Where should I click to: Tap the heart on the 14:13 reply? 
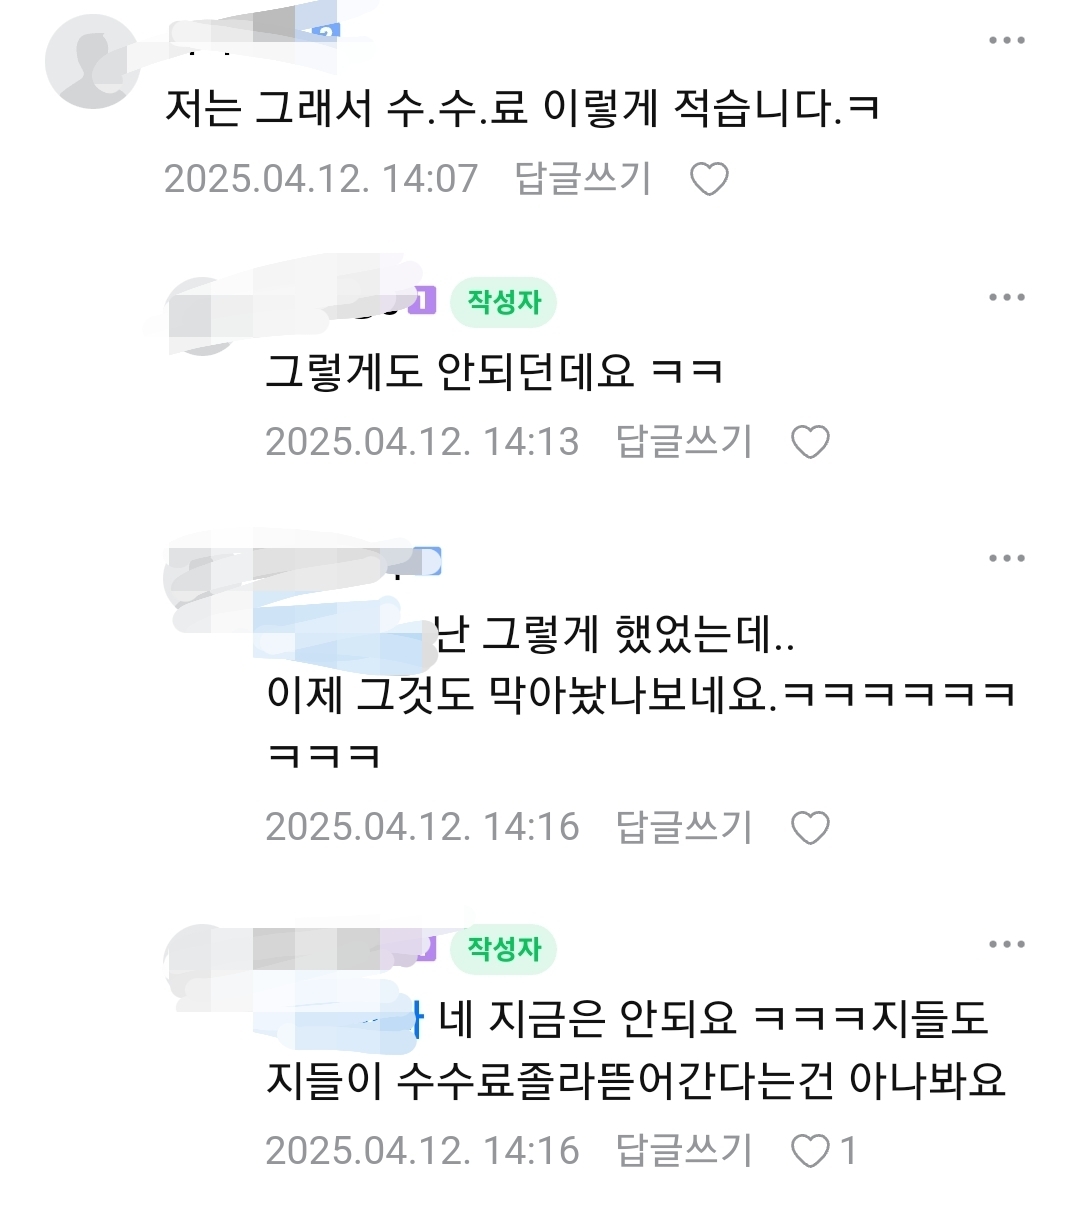coord(810,442)
